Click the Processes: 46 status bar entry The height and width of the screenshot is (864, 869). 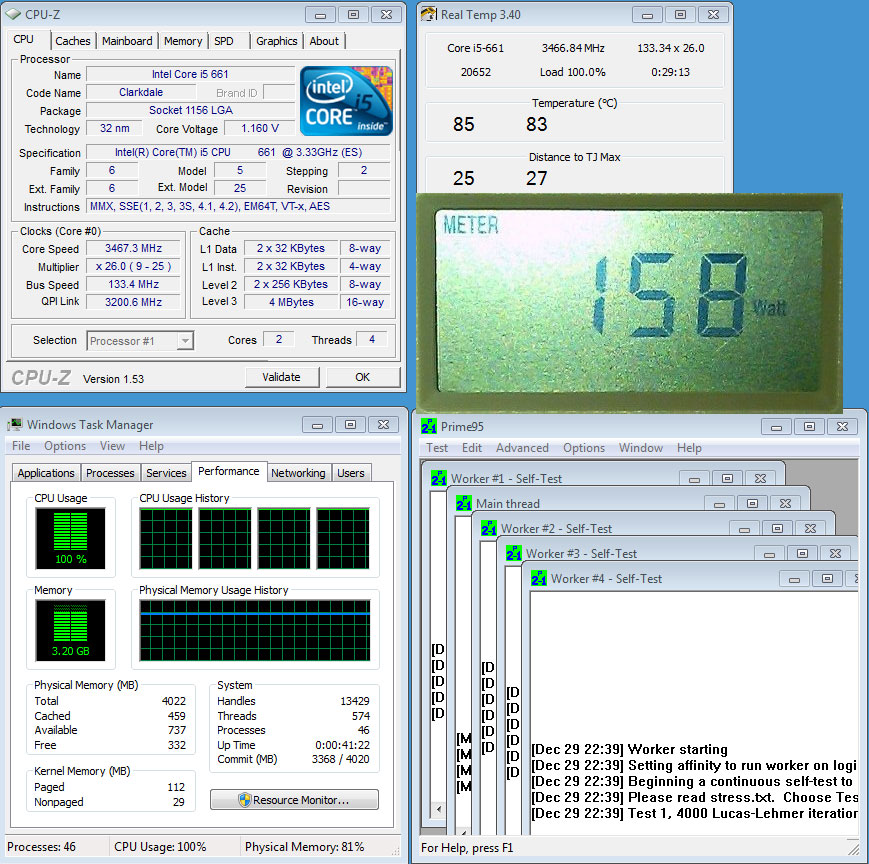click(42, 847)
